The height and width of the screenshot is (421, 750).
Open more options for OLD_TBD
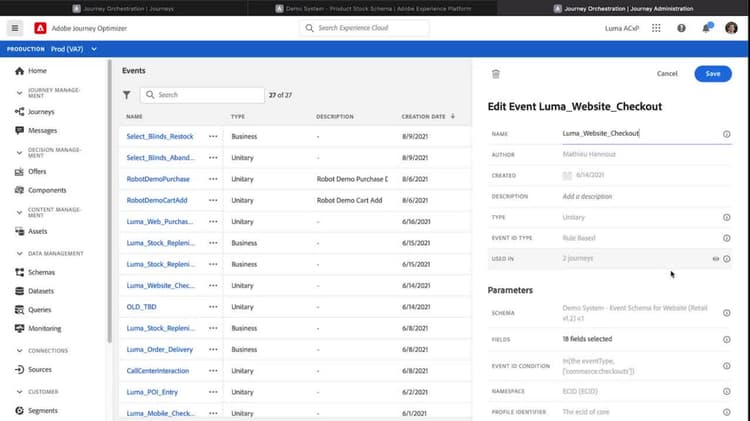click(x=213, y=307)
